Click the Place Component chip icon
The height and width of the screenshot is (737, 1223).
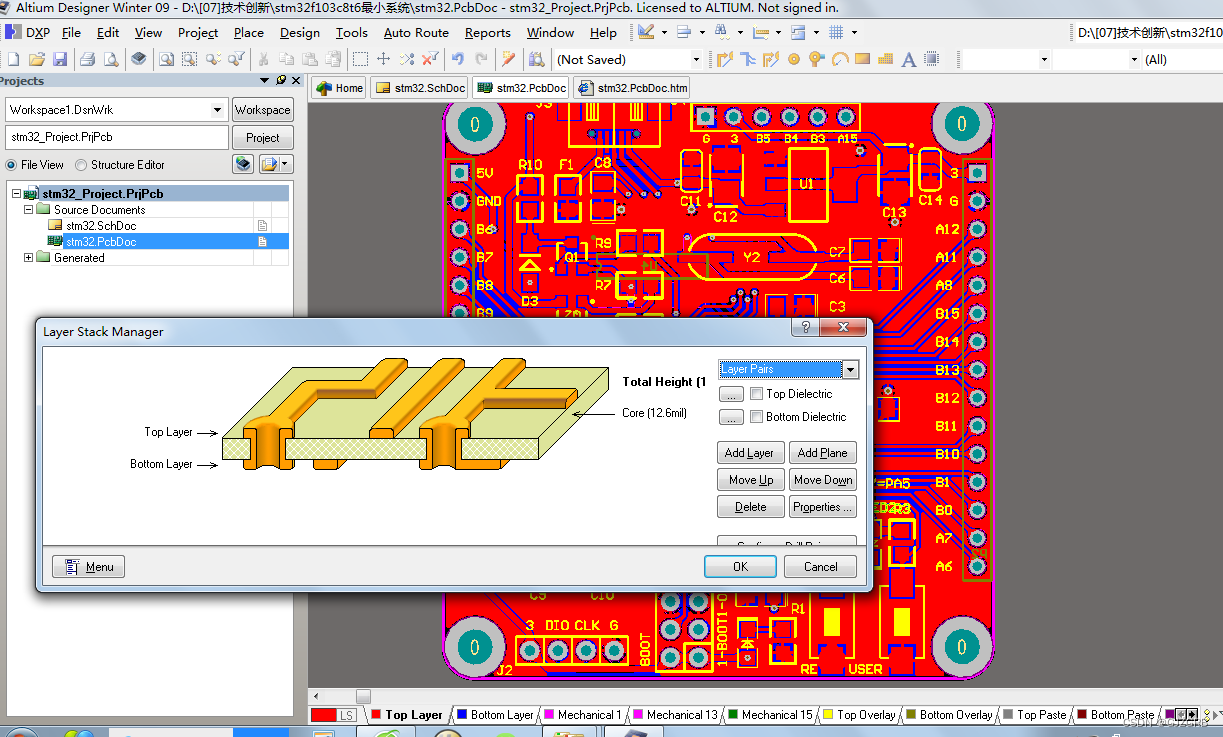tap(932, 59)
